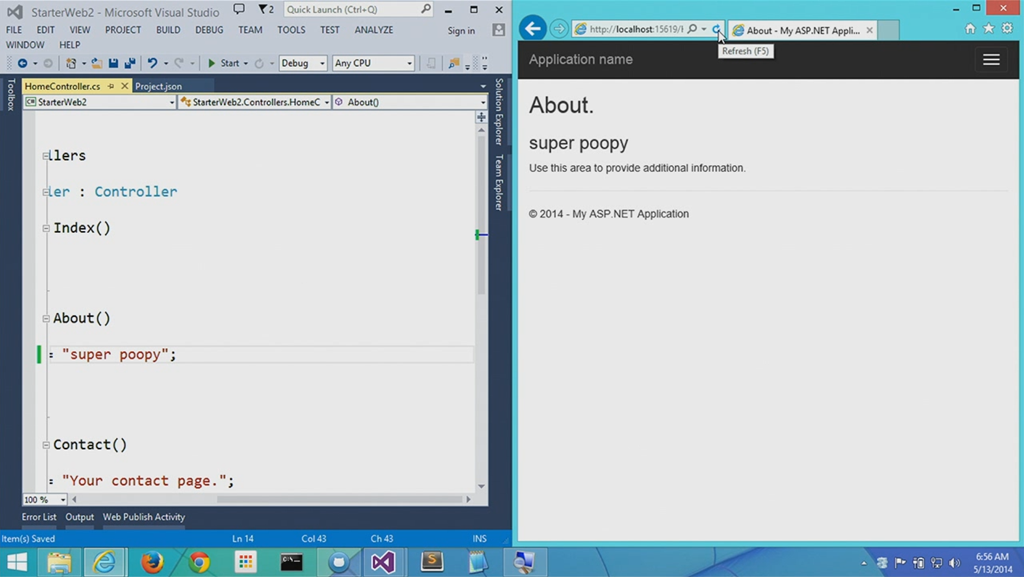Close the HomeController.cs tab
This screenshot has height=577, width=1024.
tap(124, 86)
